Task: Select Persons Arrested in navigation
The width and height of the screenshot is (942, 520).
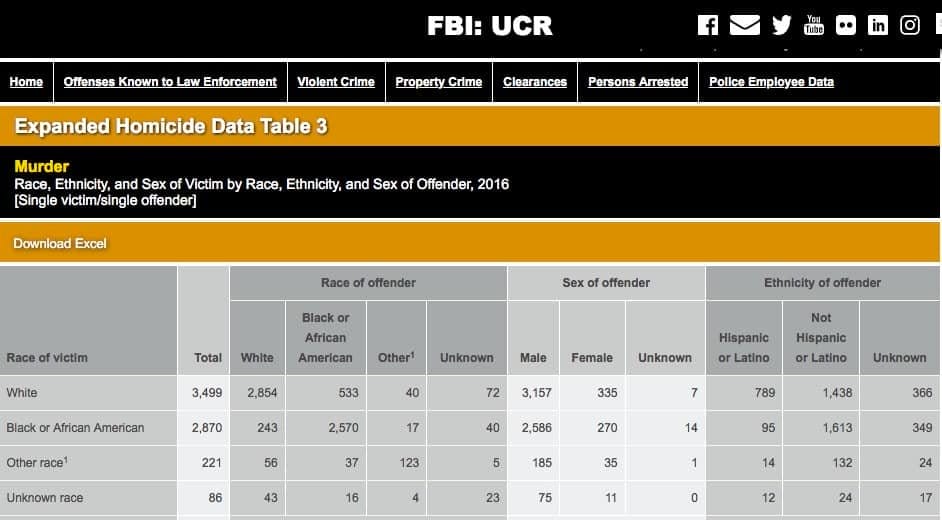Action: [x=638, y=82]
